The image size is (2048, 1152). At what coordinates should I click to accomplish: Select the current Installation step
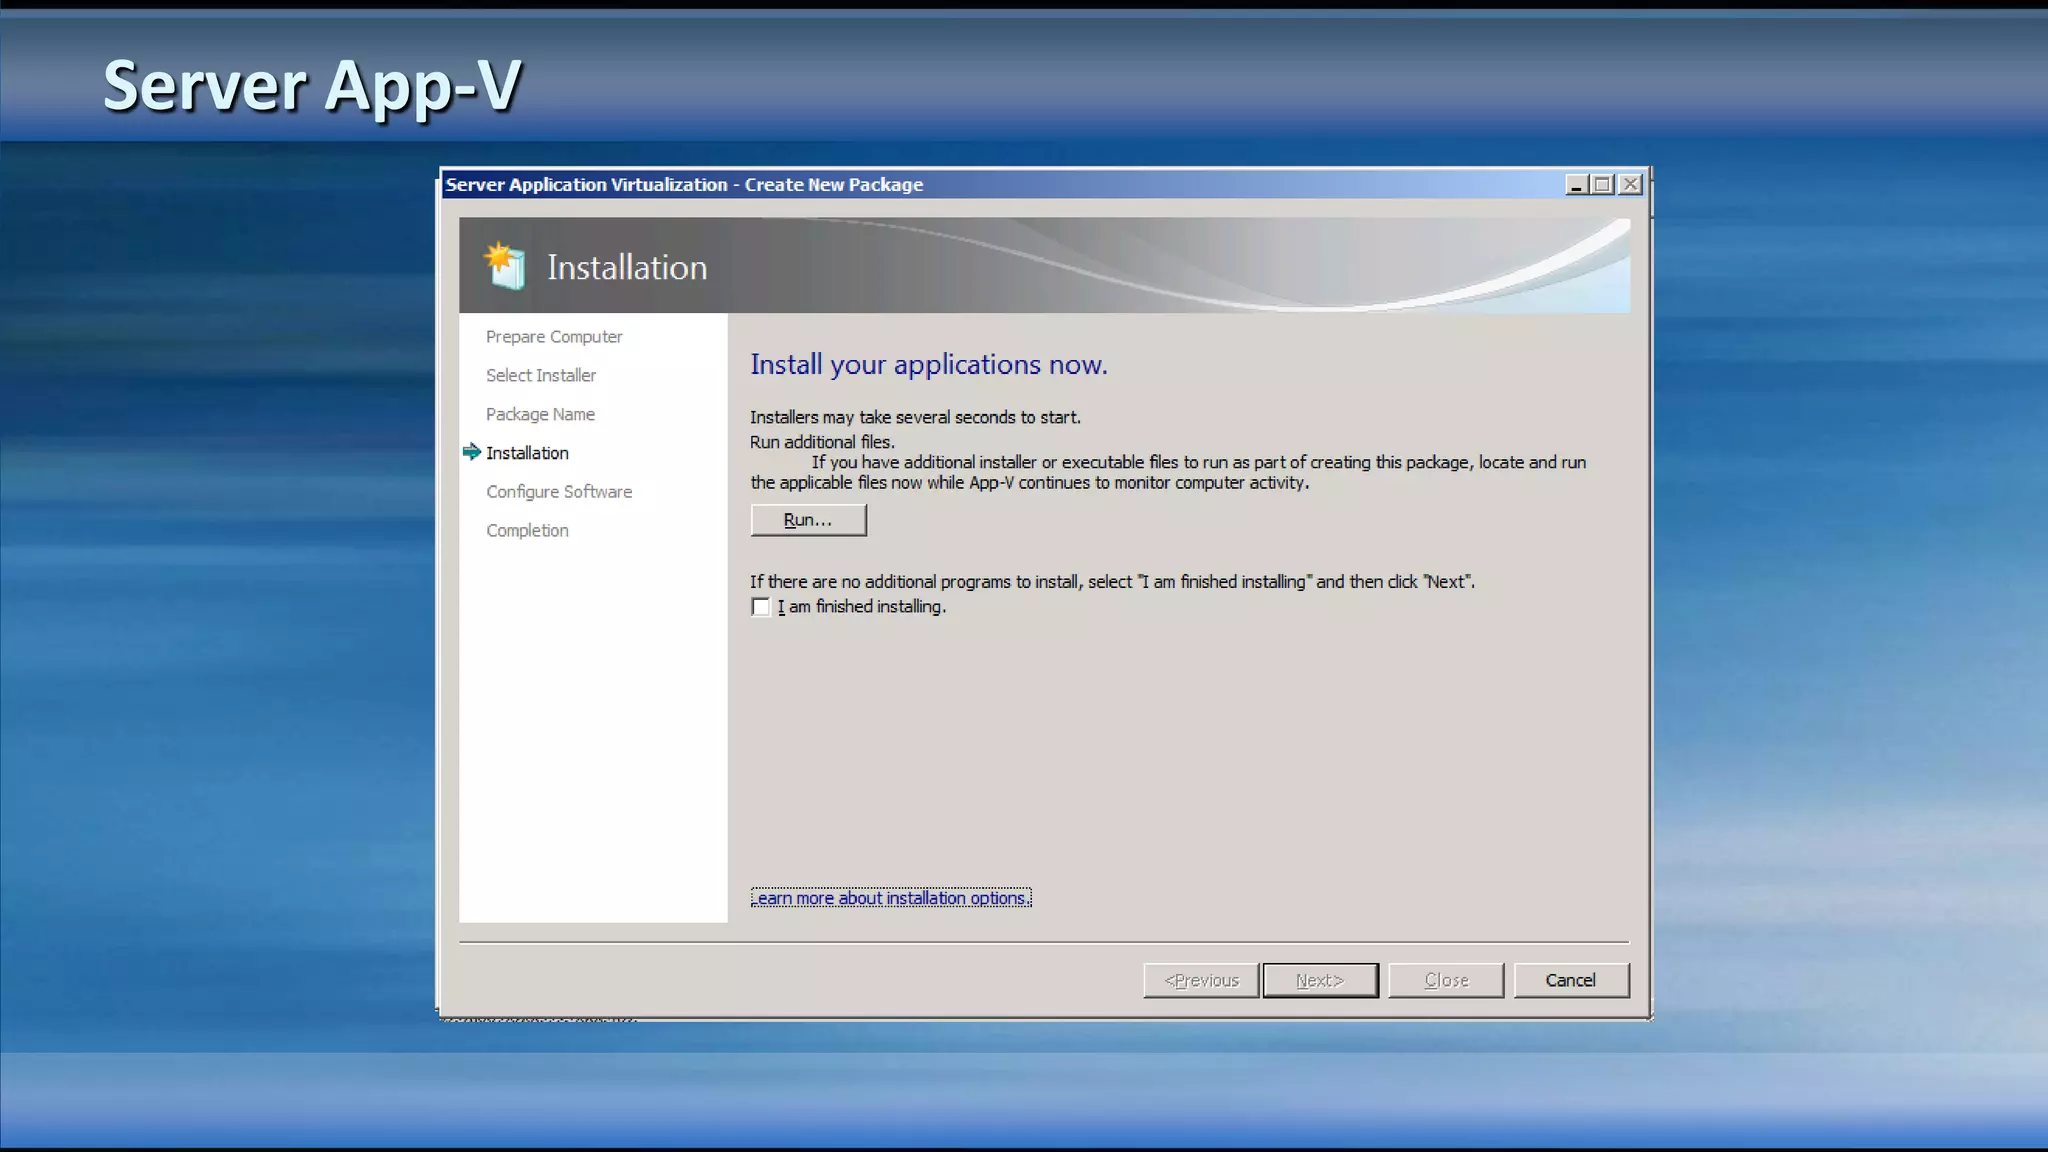click(527, 453)
